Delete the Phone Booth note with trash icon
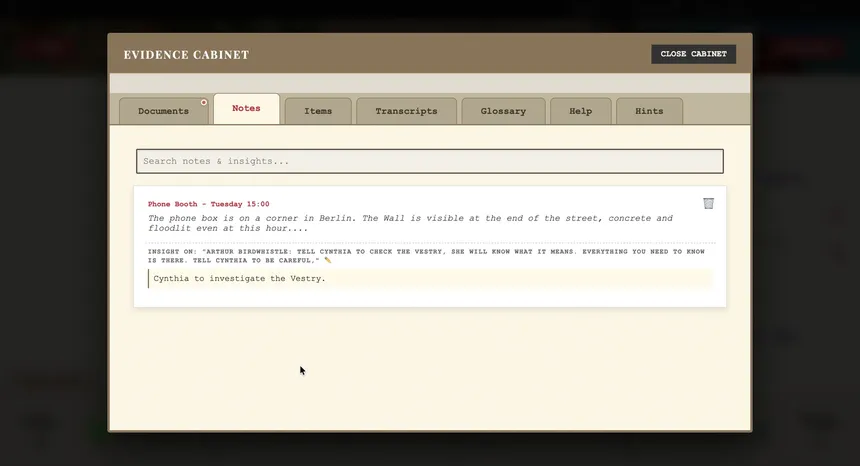The height and width of the screenshot is (466, 860). (x=708, y=203)
